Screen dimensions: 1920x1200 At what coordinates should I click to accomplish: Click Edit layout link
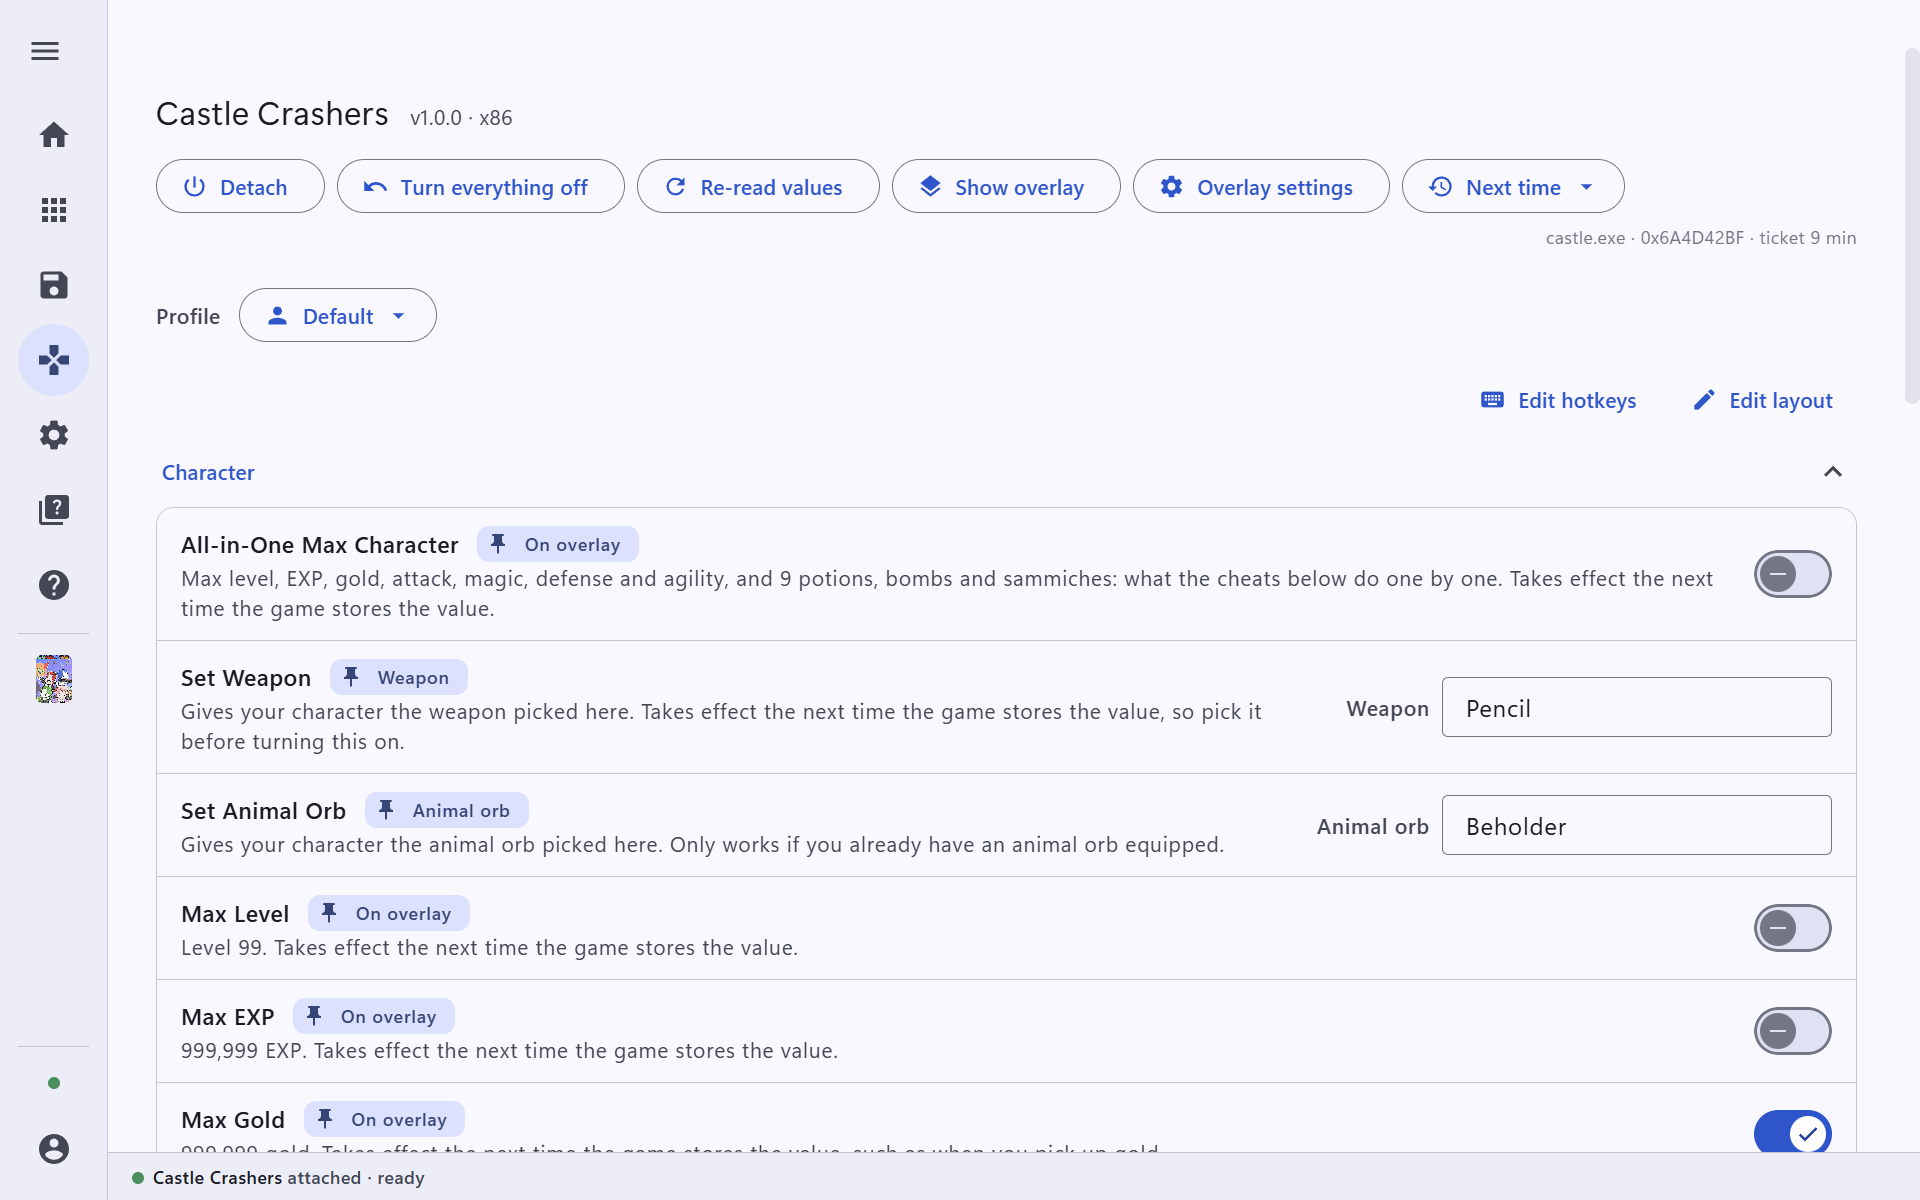[x=1763, y=401]
